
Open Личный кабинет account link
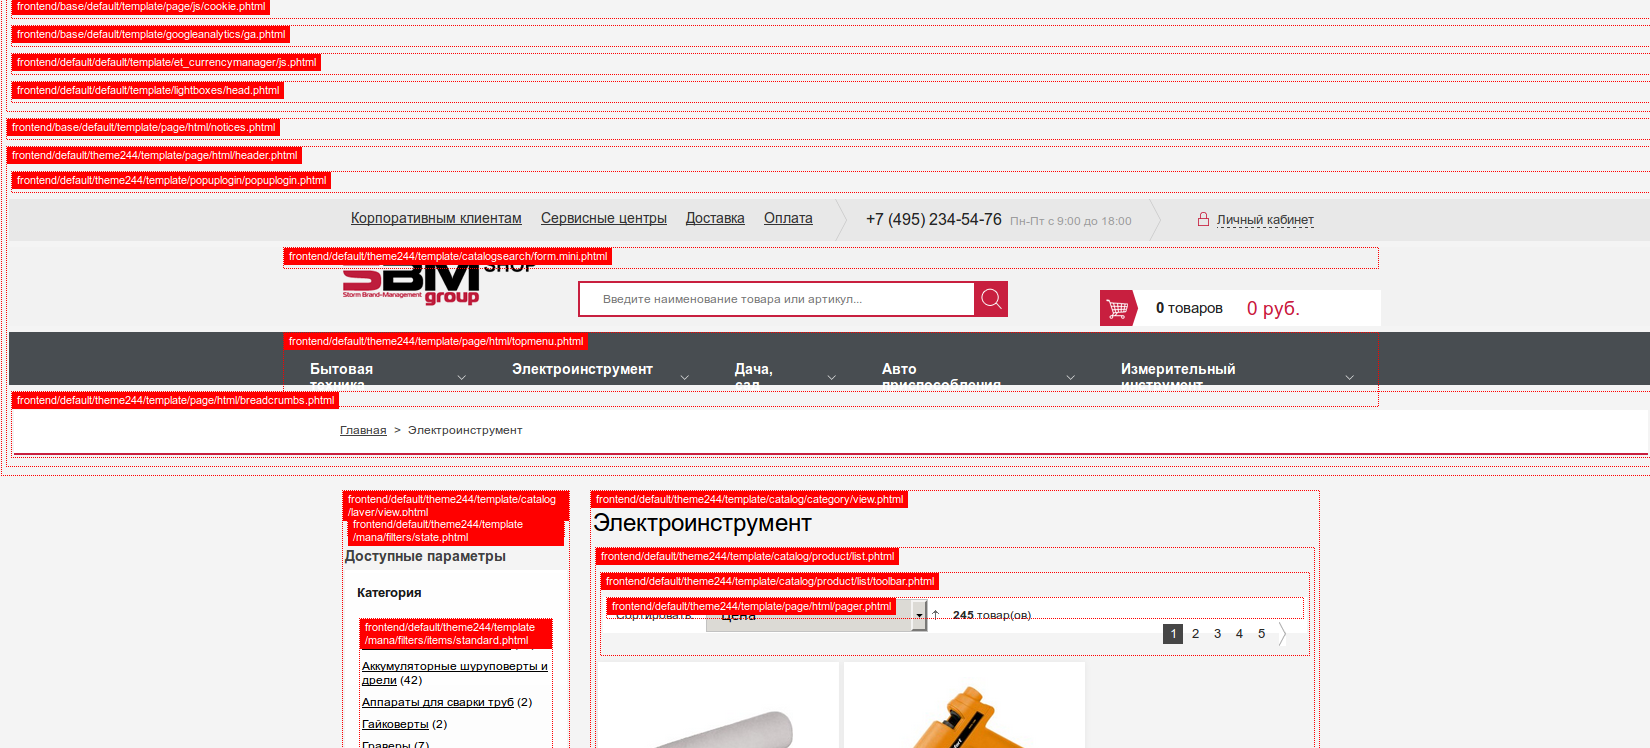point(1265,220)
